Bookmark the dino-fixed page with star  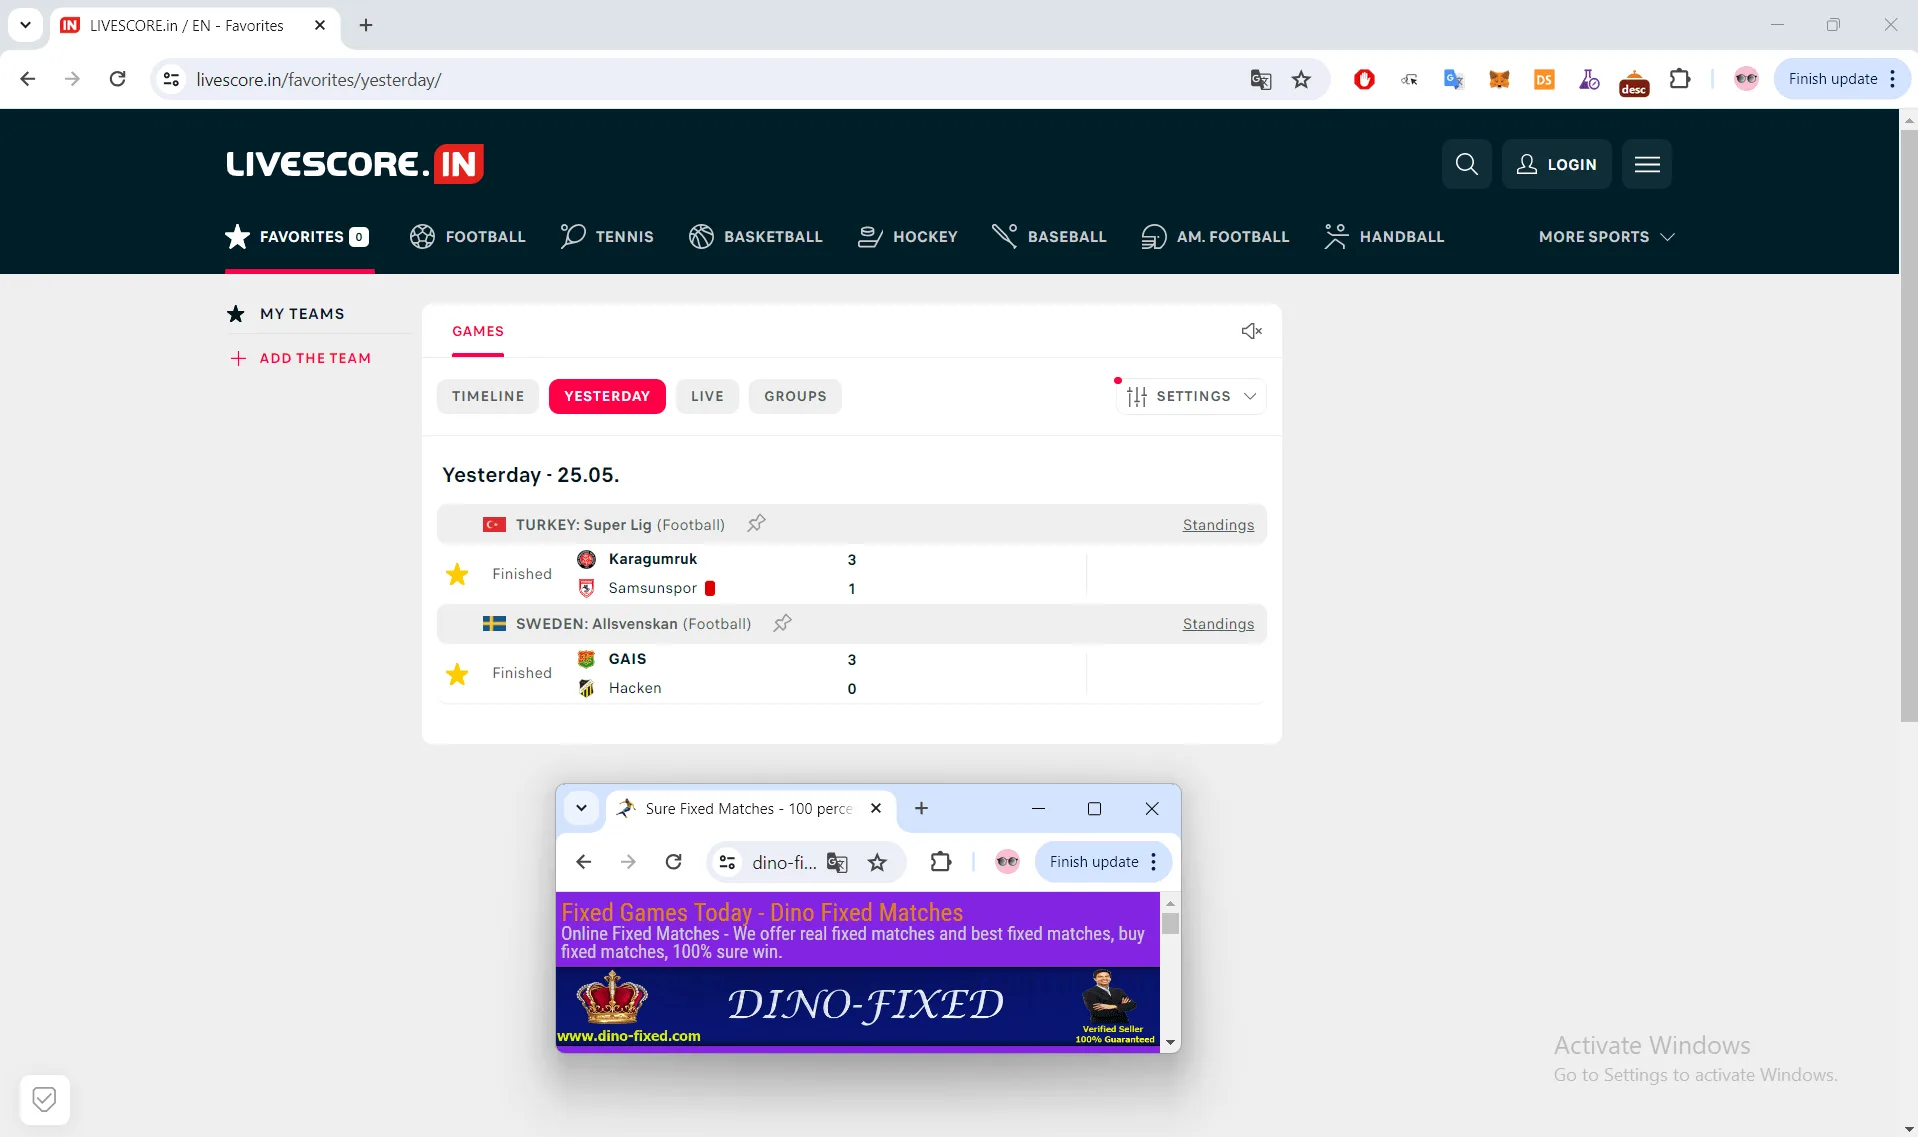(x=877, y=862)
